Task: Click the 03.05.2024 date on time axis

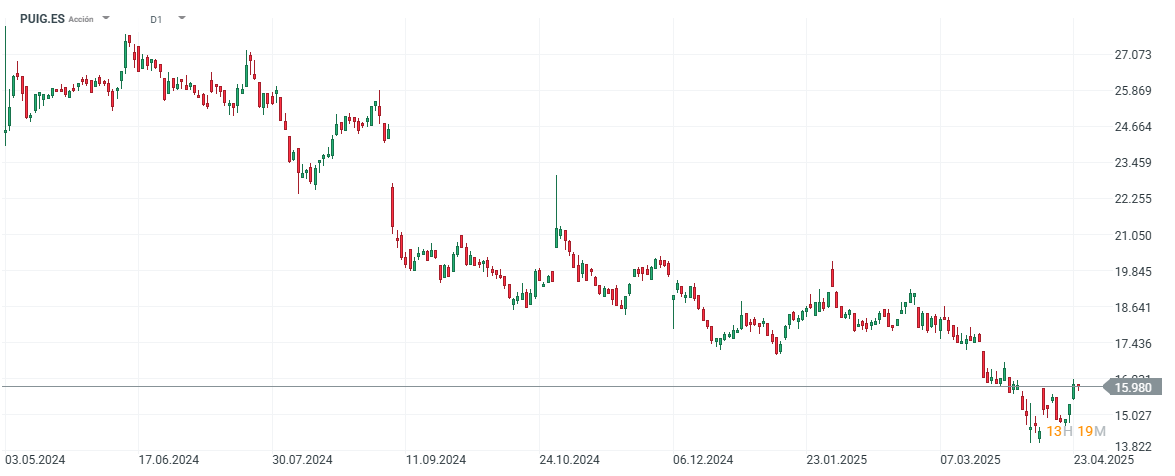Action: (x=36, y=460)
